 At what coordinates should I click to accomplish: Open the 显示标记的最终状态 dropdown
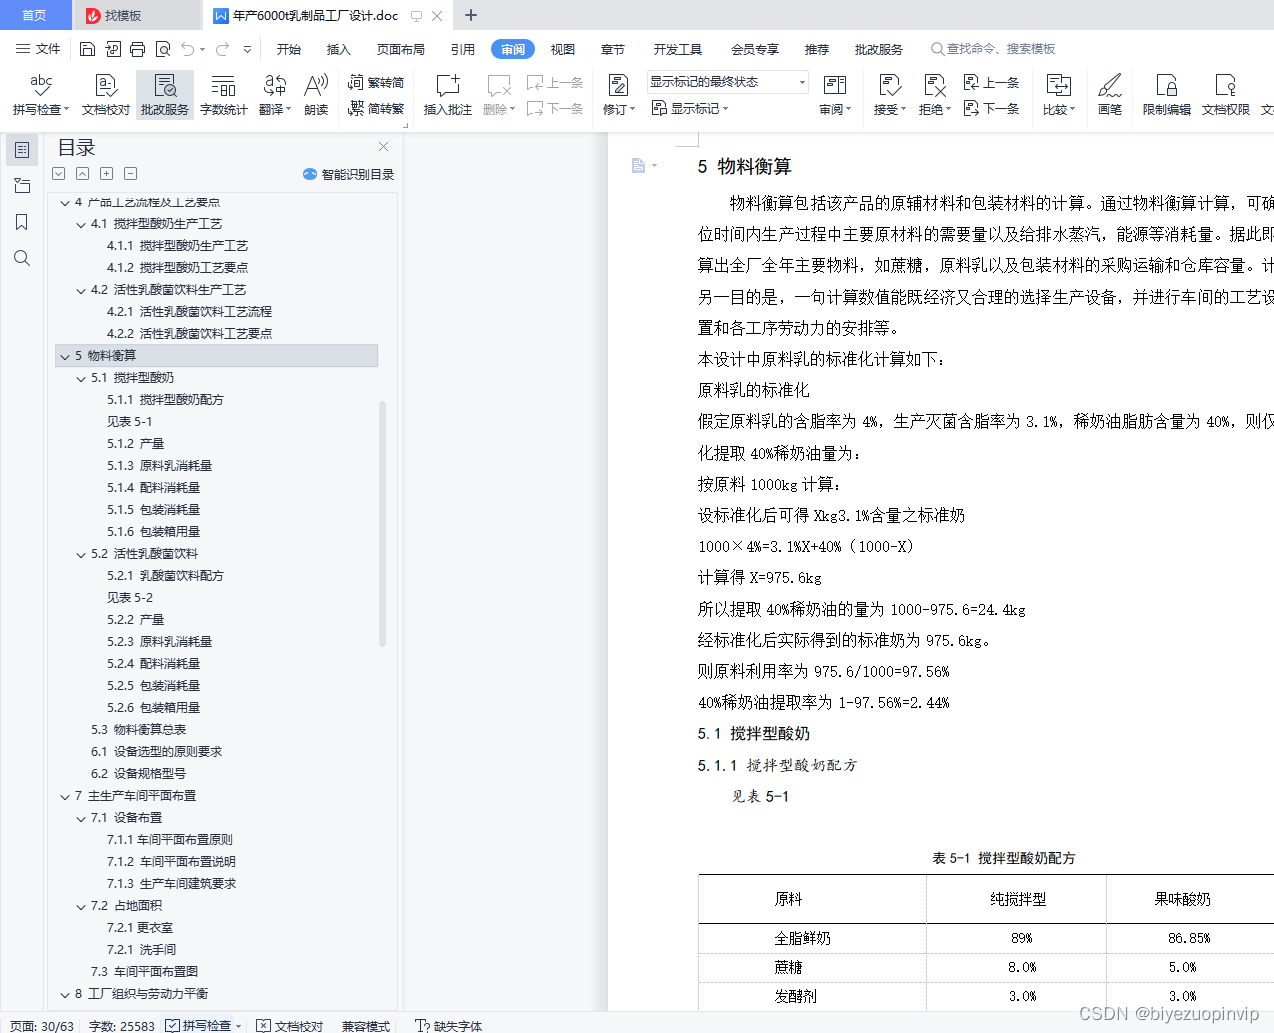point(727,82)
